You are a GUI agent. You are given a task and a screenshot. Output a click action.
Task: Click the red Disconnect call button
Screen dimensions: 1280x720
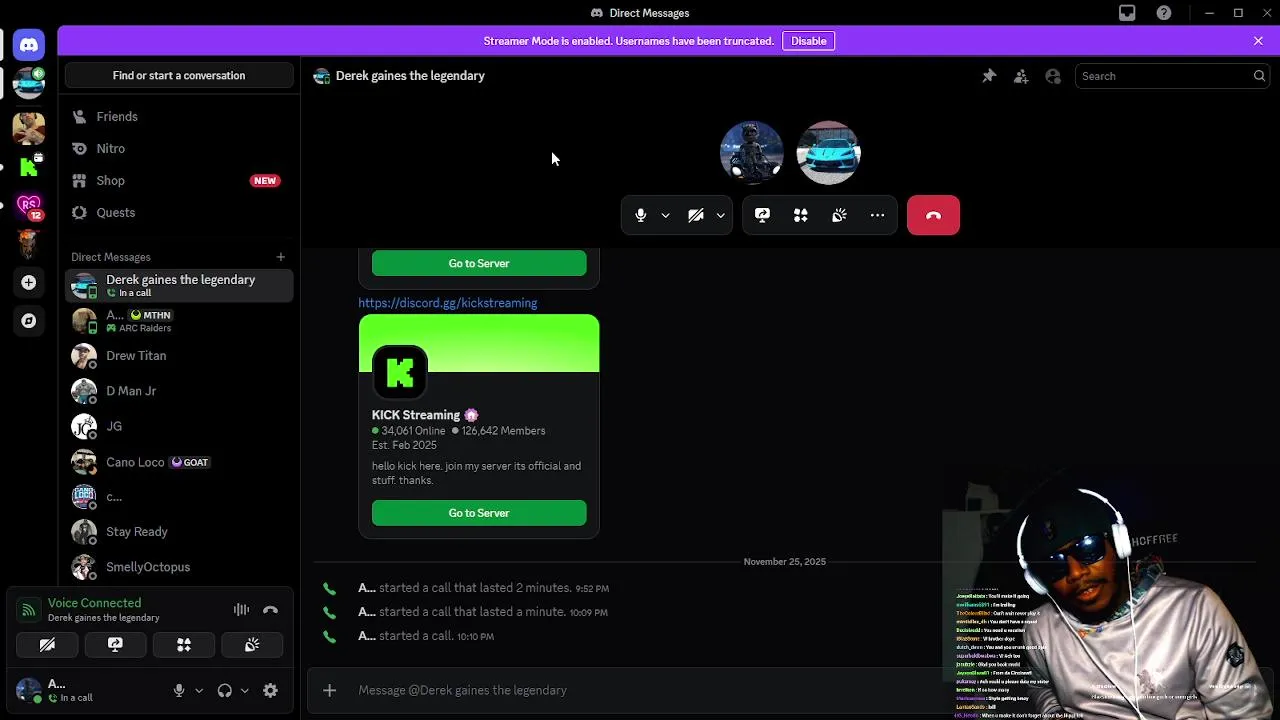tap(933, 215)
